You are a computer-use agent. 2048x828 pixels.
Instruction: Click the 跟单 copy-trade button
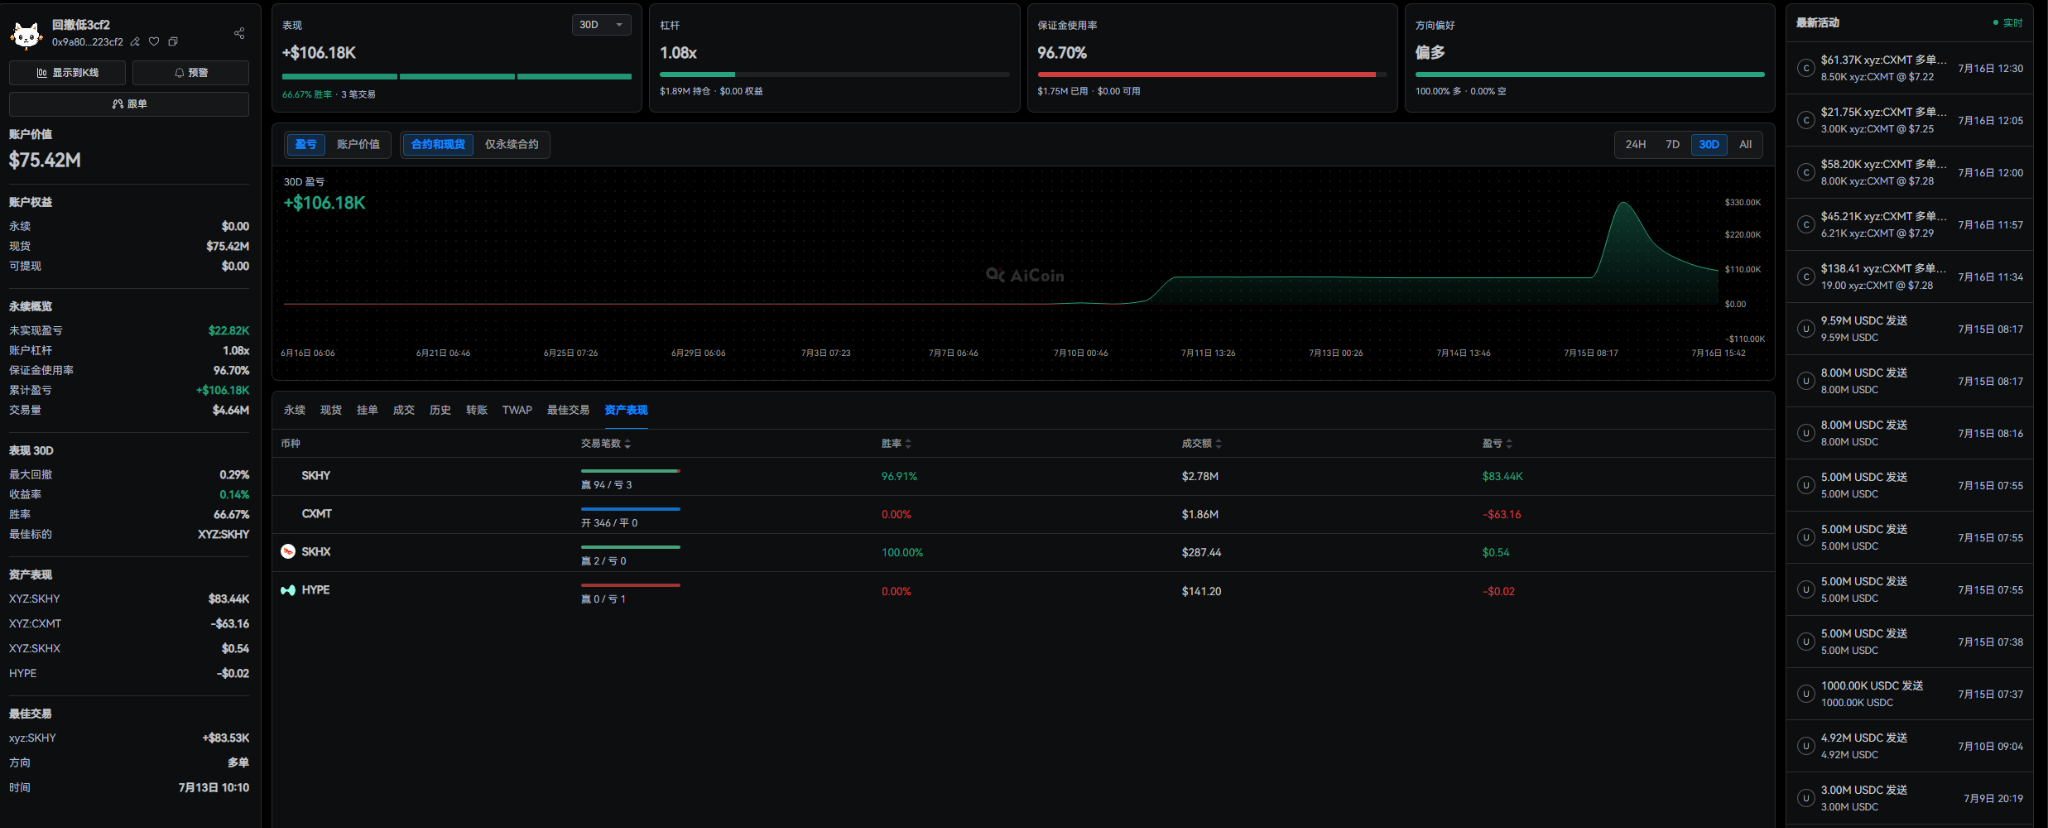129,104
